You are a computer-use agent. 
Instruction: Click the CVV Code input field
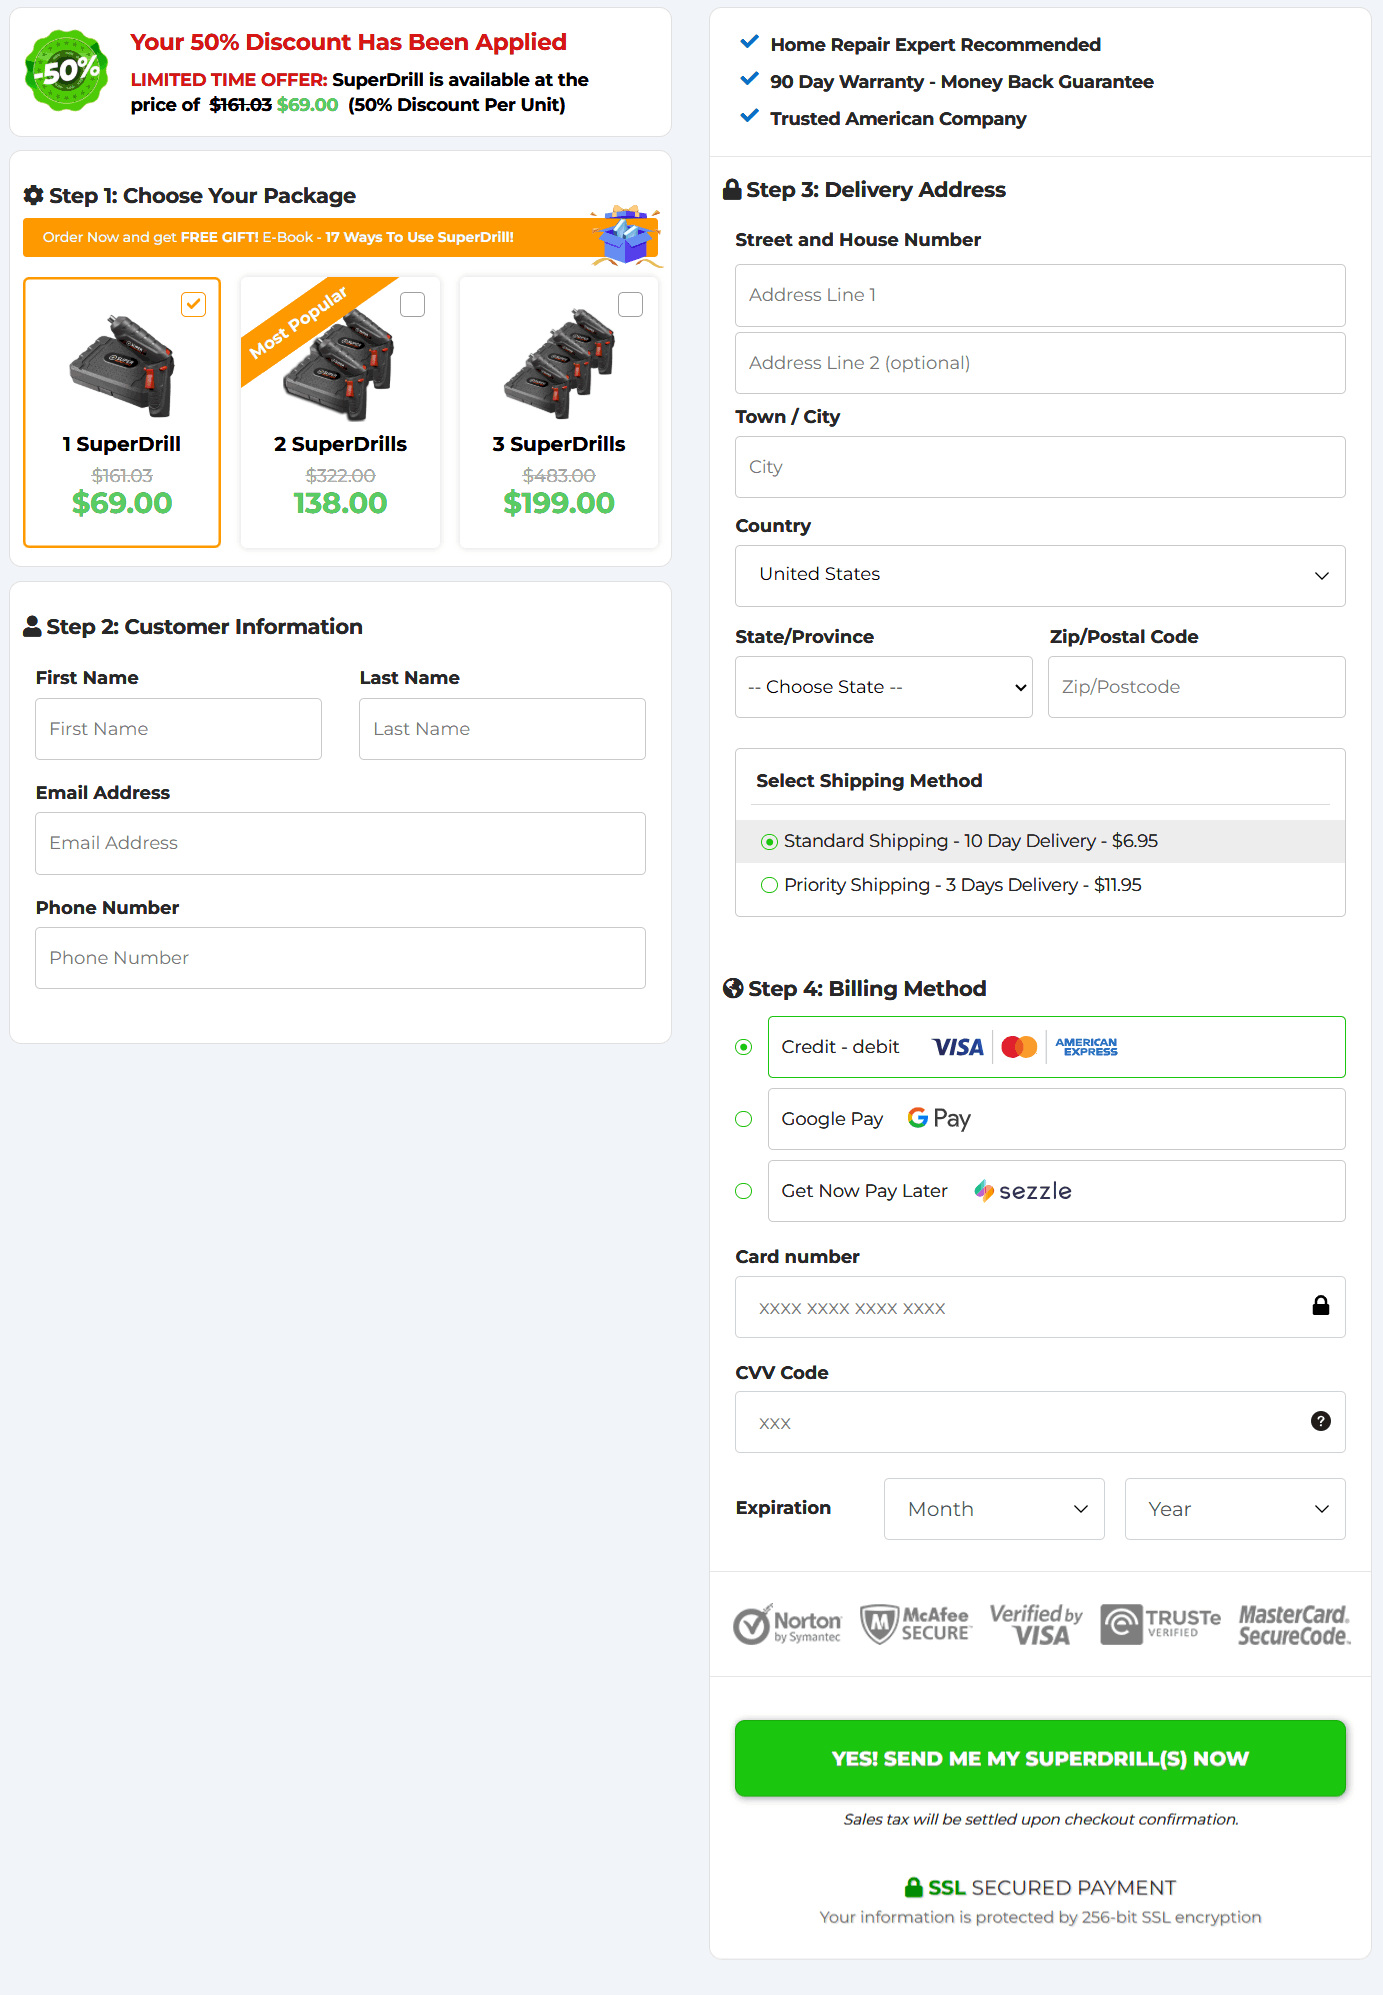1040,1422
